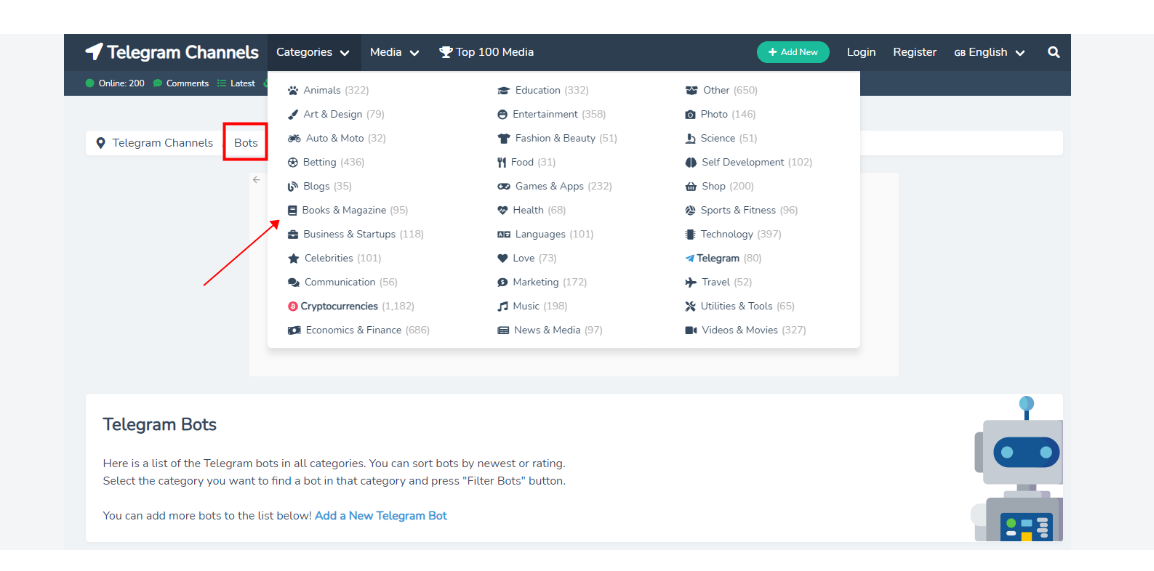Click the chat bubbles icon beside Communication
This screenshot has height=571, width=1154.
click(294, 283)
